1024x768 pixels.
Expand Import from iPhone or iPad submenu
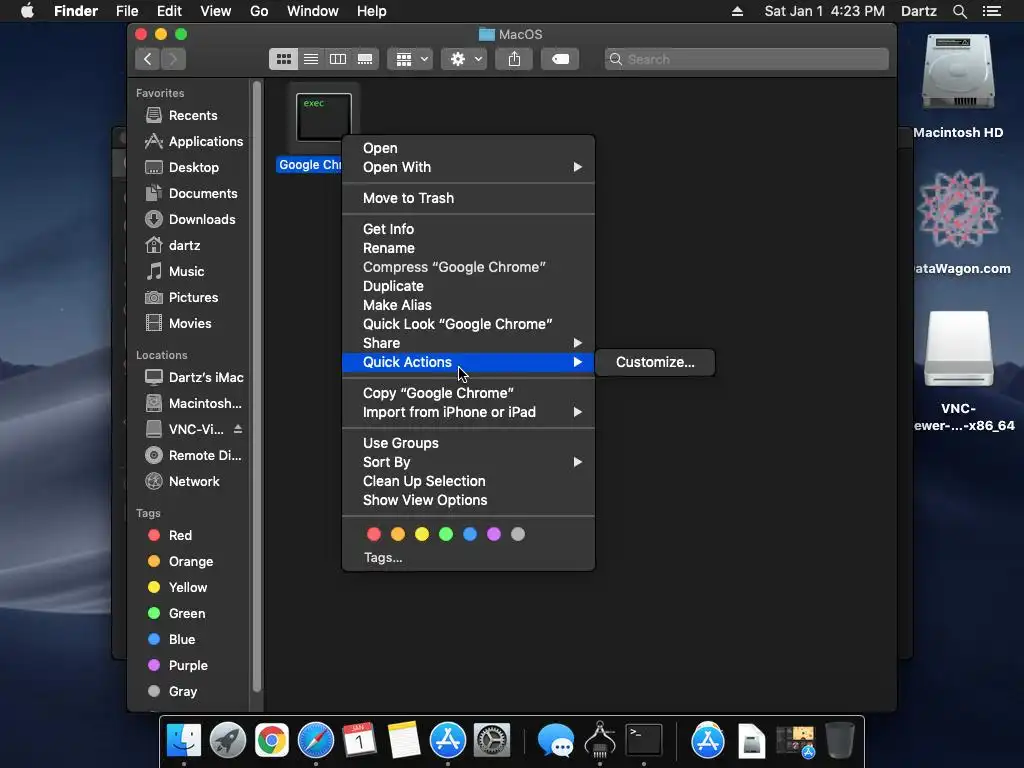click(468, 412)
